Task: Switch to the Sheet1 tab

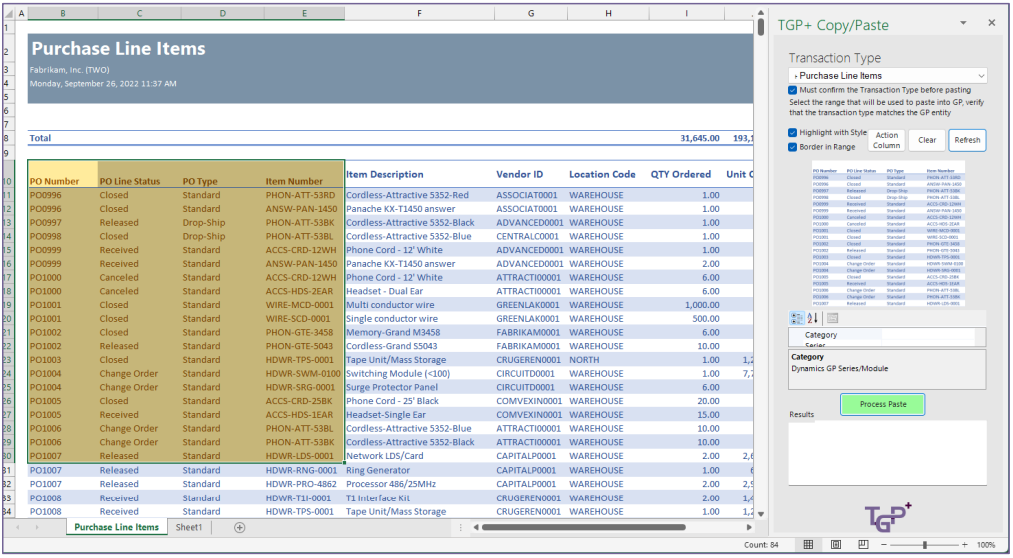Action: 189,528
